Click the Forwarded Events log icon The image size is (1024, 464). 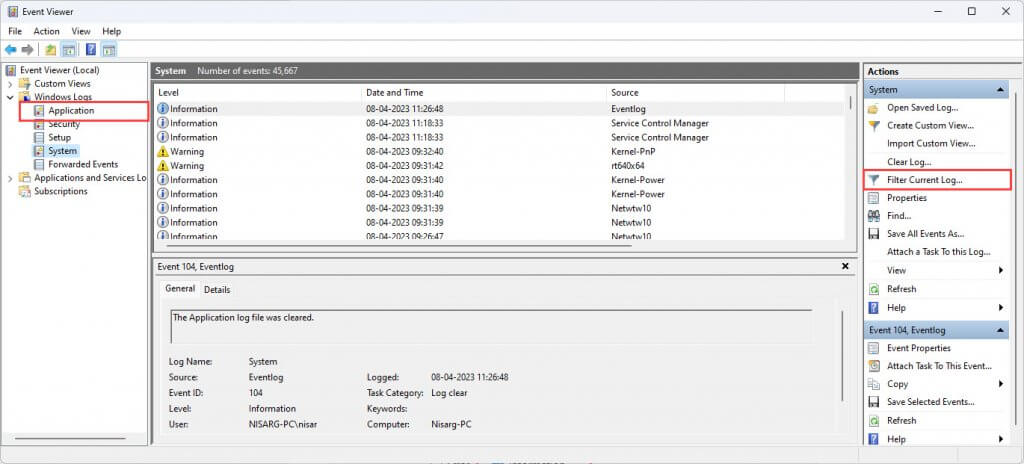pyautogui.click(x=39, y=165)
